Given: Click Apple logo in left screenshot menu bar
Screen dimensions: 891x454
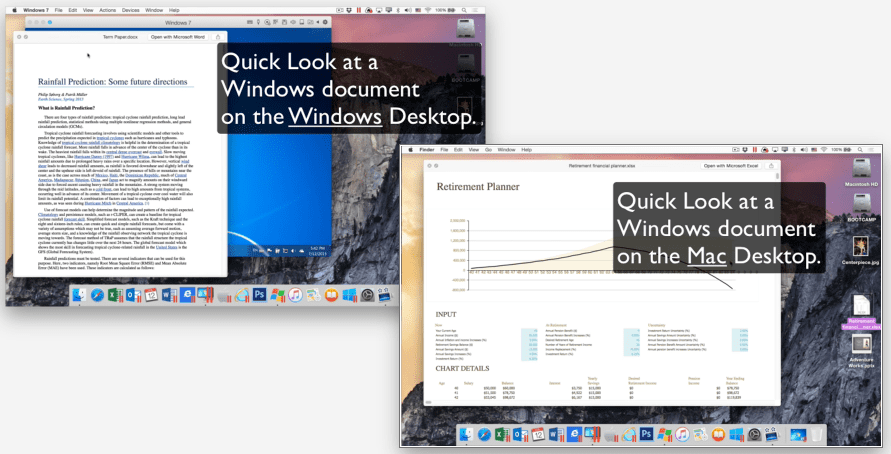Looking at the screenshot, I should (15, 10).
